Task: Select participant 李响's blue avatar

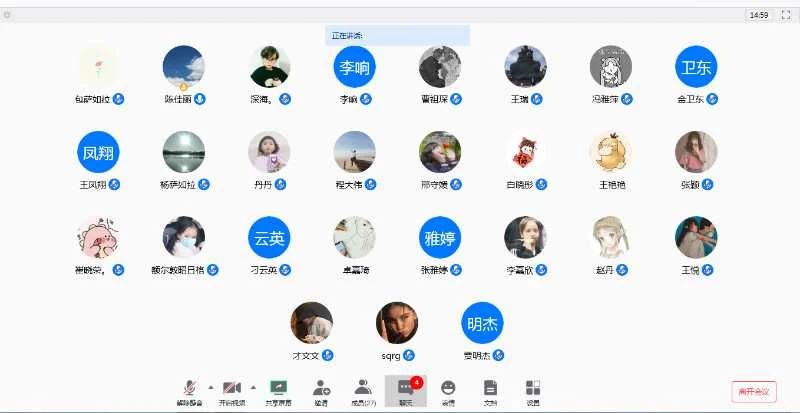Action: click(354, 67)
